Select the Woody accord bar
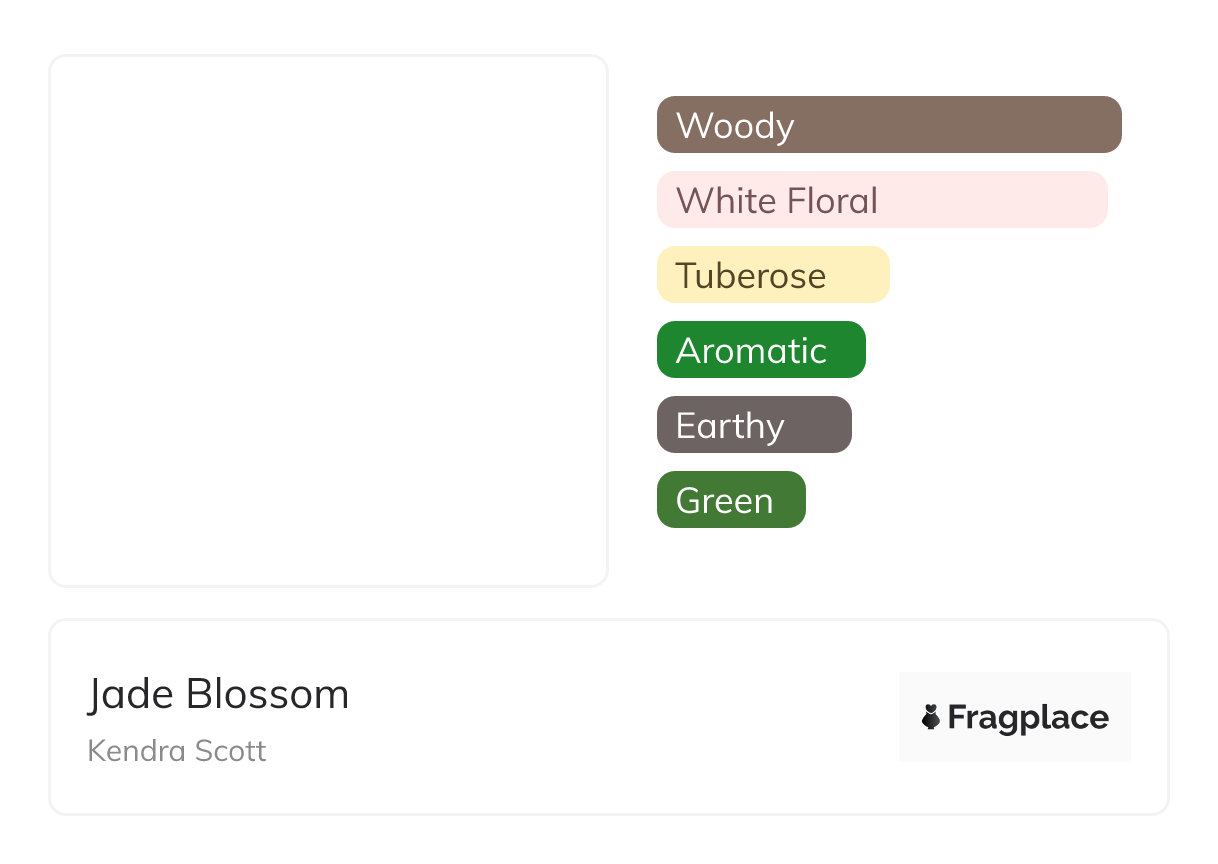The height and width of the screenshot is (864, 1218). pyautogui.click(x=889, y=125)
